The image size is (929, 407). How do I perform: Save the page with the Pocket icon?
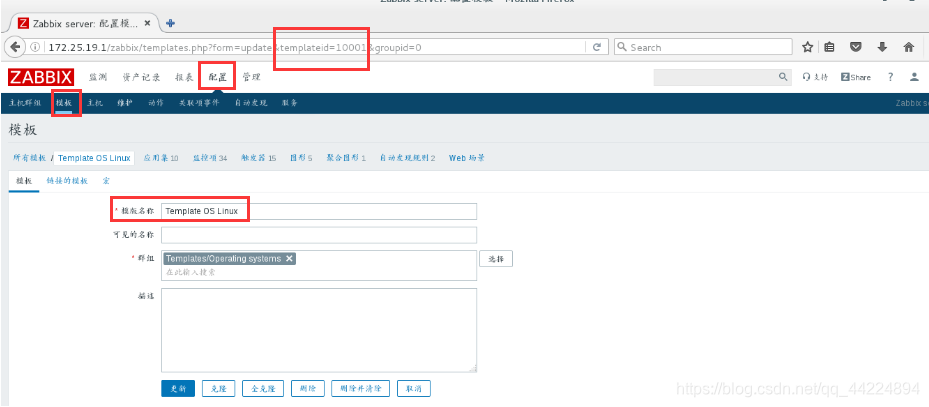tap(856, 47)
